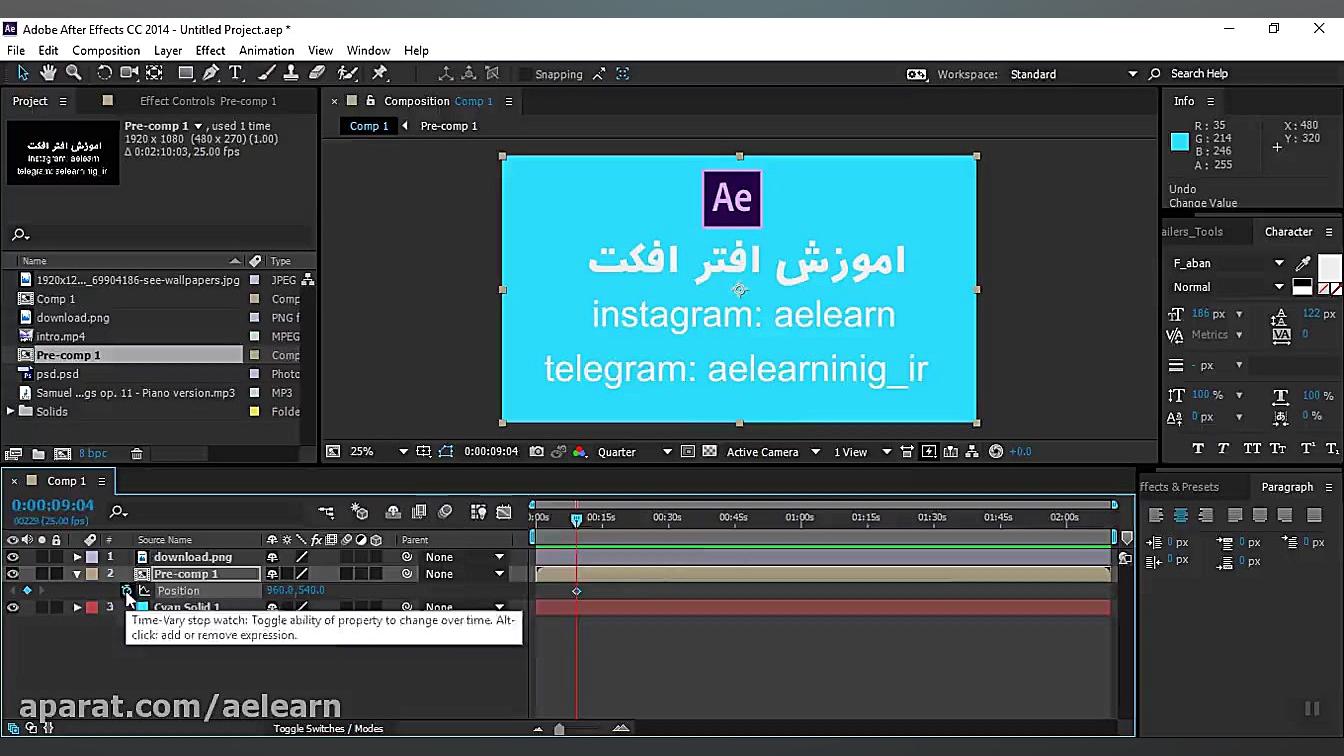
Task: Open Graph Editor in timeline
Action: click(x=506, y=512)
